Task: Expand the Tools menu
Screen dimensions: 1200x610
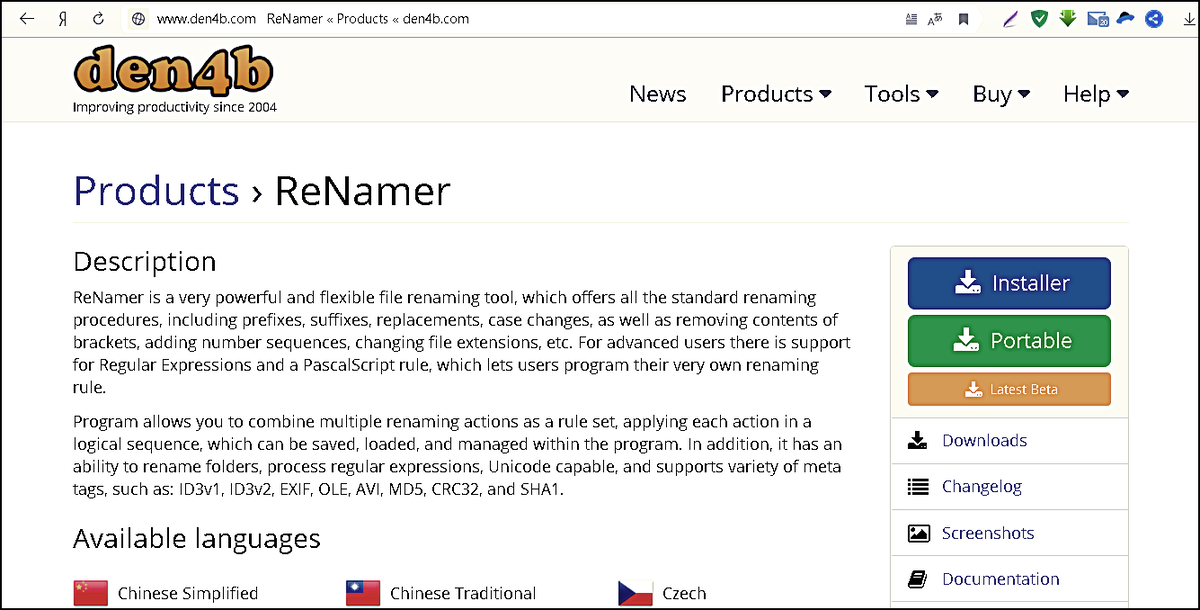Action: [902, 94]
